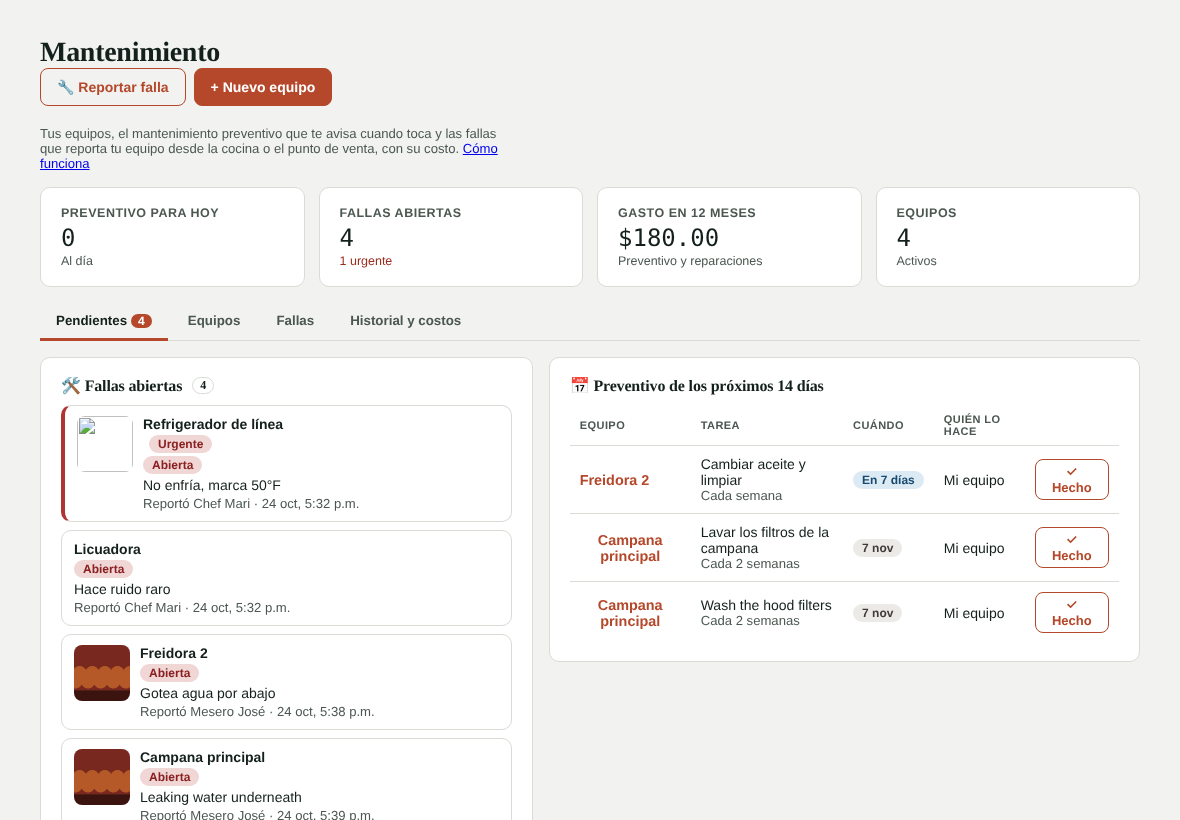Open the Fallas abiertas summary card

click(451, 237)
